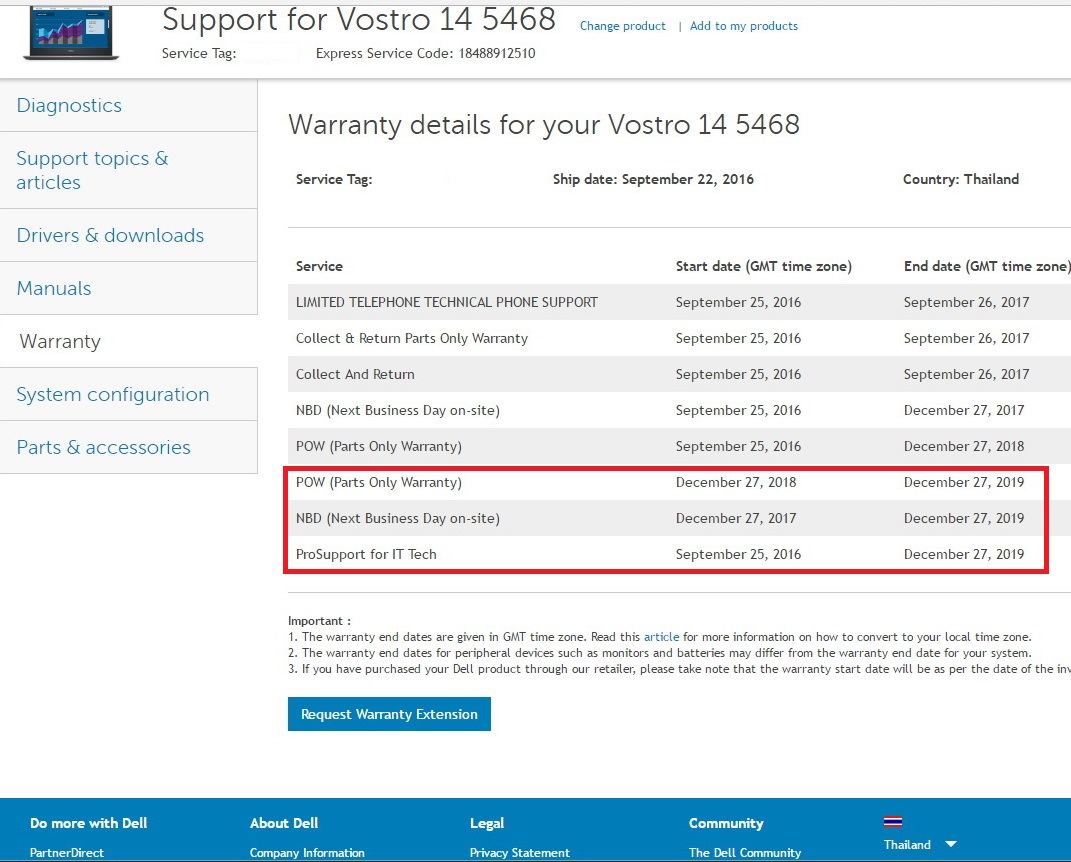Click Do more with Dell footer heading
This screenshot has height=862, width=1071.
[89, 823]
